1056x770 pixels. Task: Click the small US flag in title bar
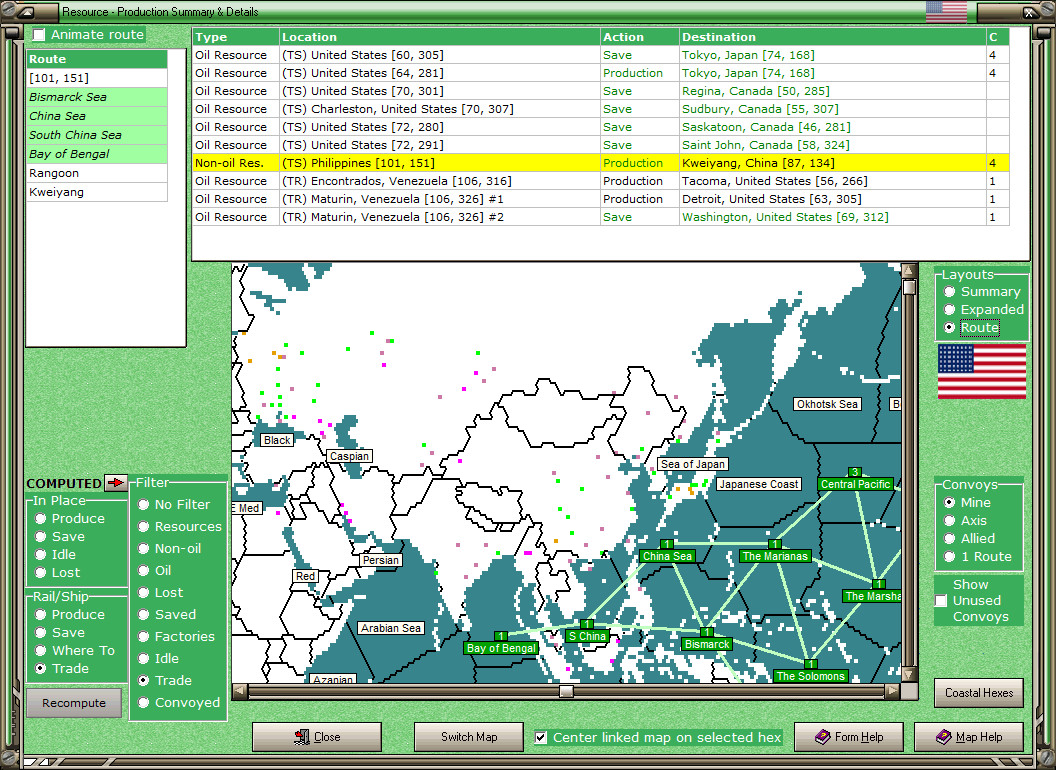pos(946,12)
